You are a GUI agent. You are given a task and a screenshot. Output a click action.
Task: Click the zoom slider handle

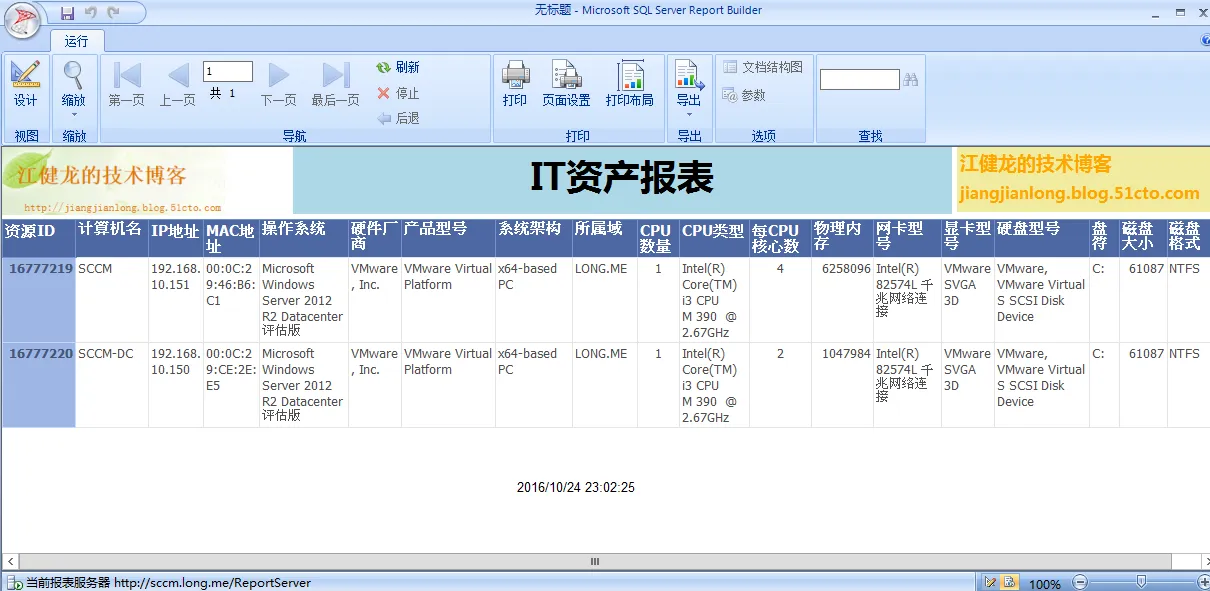(x=1141, y=582)
